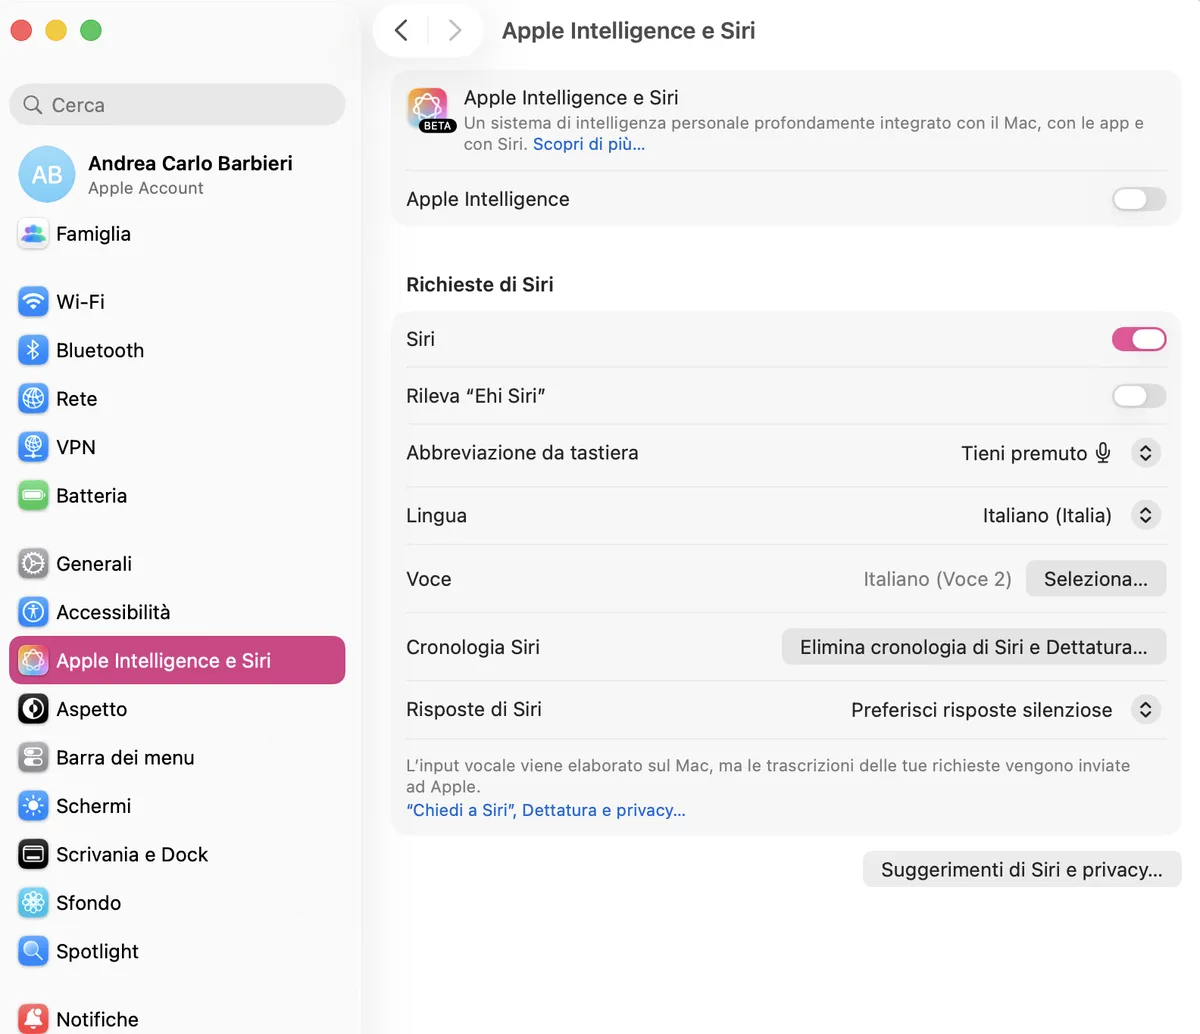Open the Spotlight settings pane

177,951
